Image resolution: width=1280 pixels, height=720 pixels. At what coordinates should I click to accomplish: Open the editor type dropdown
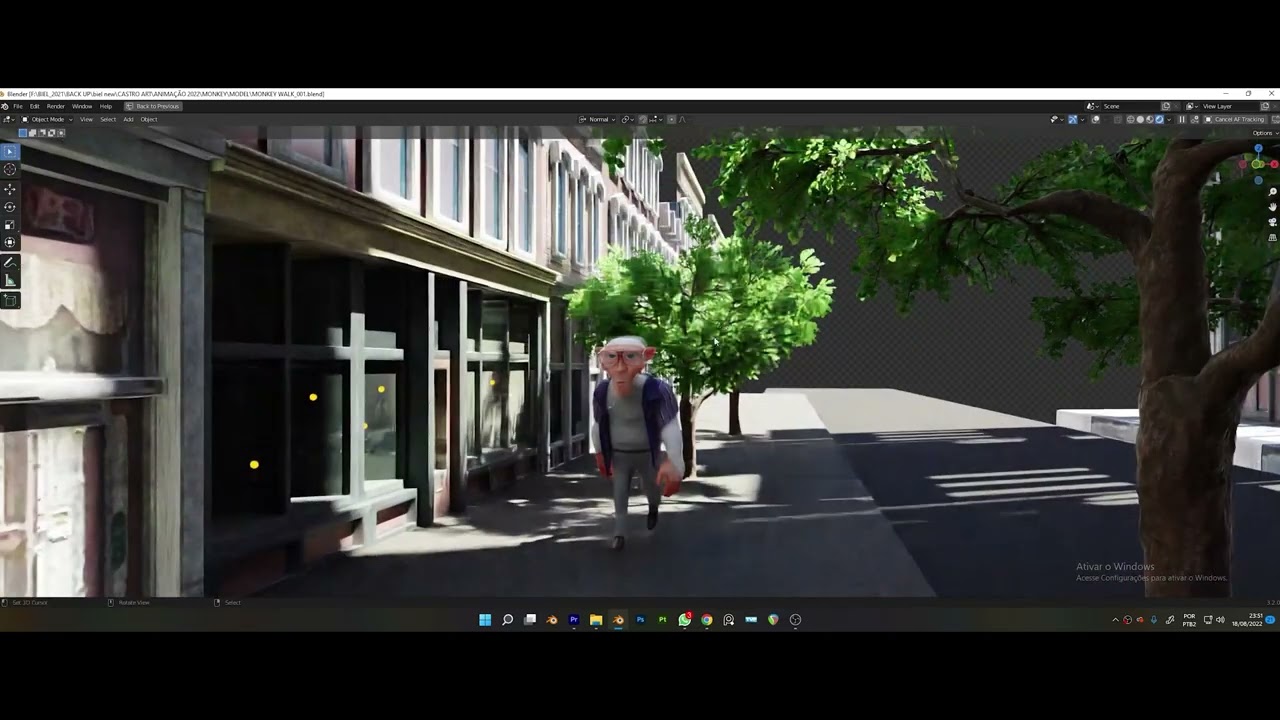(9, 119)
